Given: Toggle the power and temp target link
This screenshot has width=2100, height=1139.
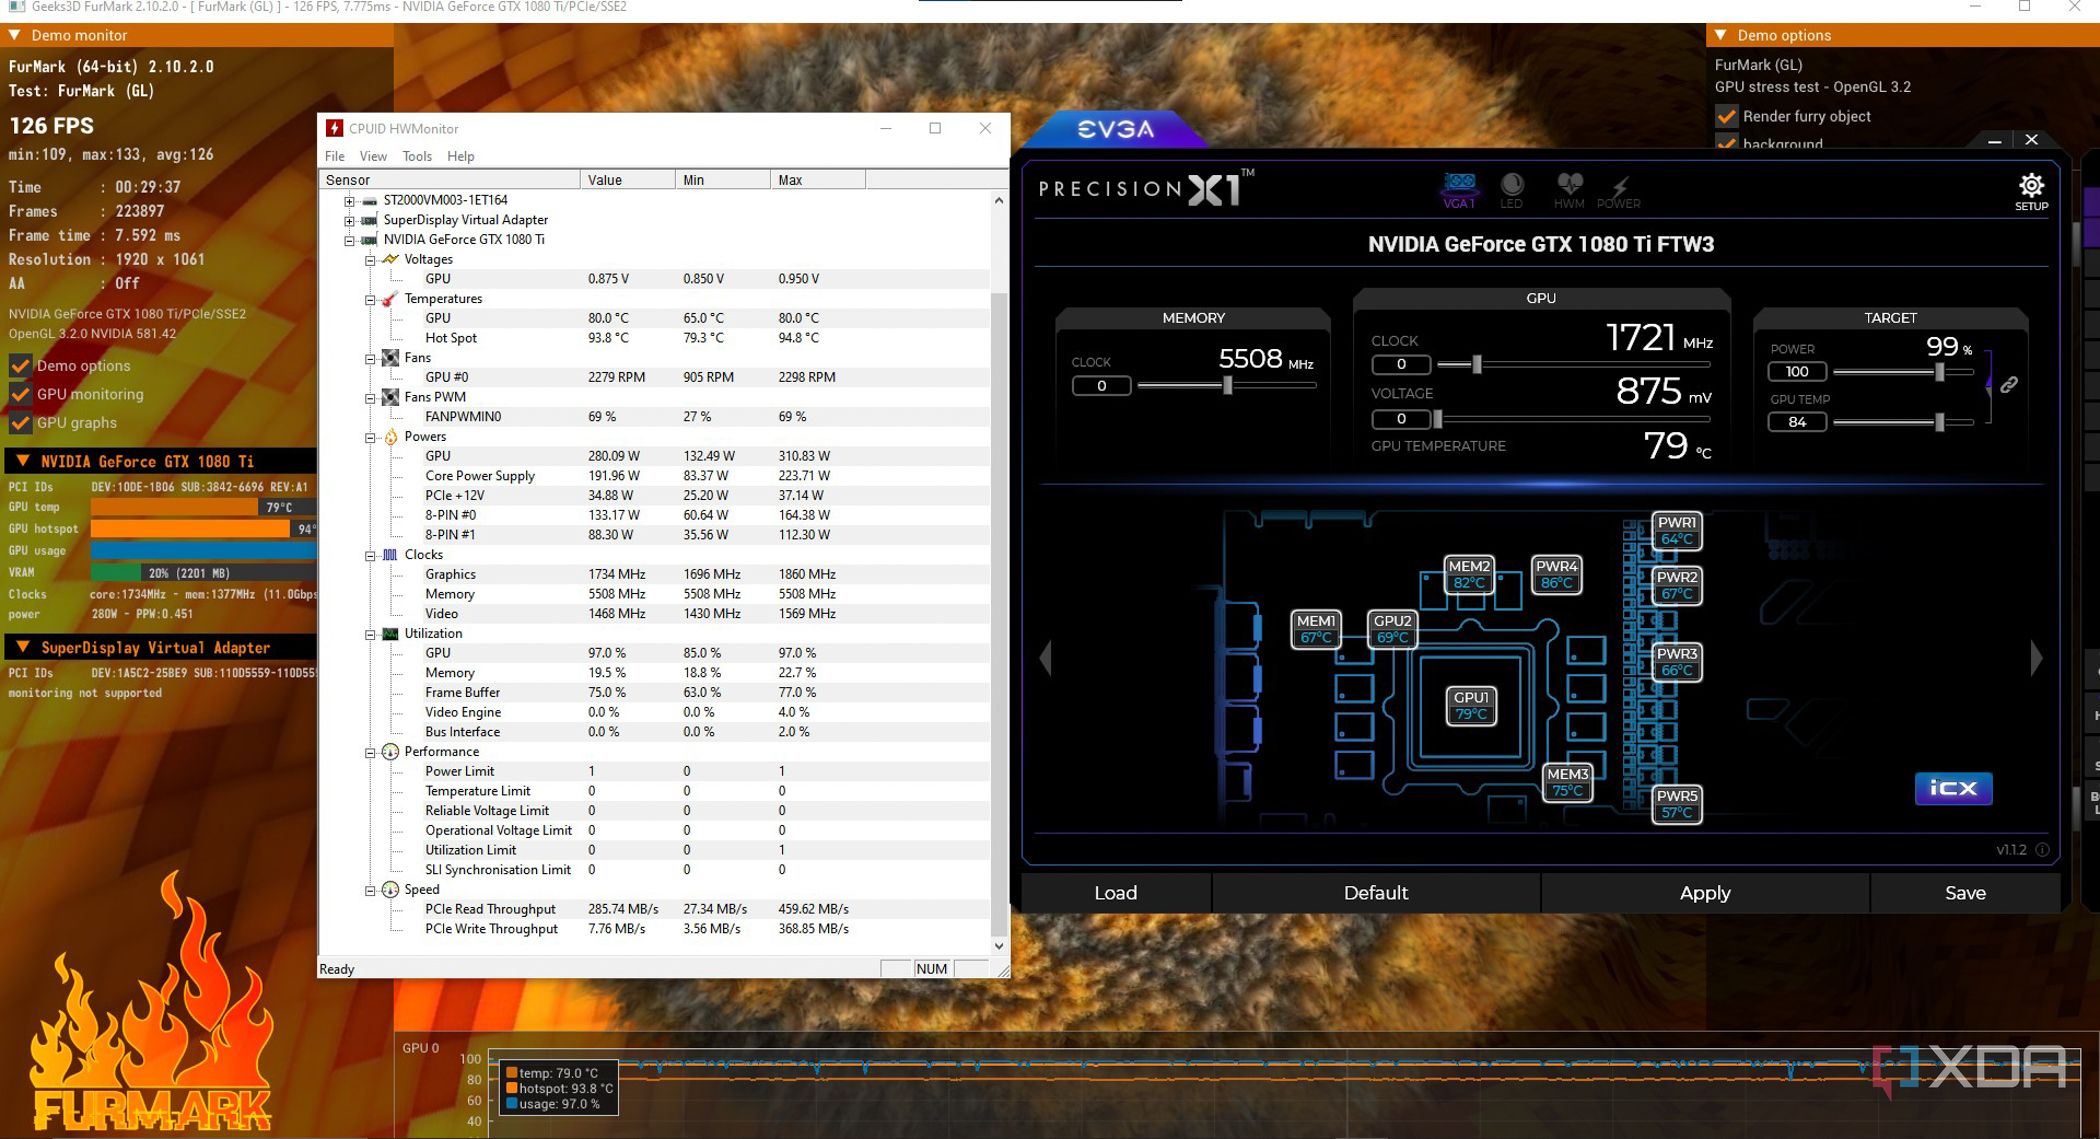Looking at the screenshot, I should [2009, 385].
